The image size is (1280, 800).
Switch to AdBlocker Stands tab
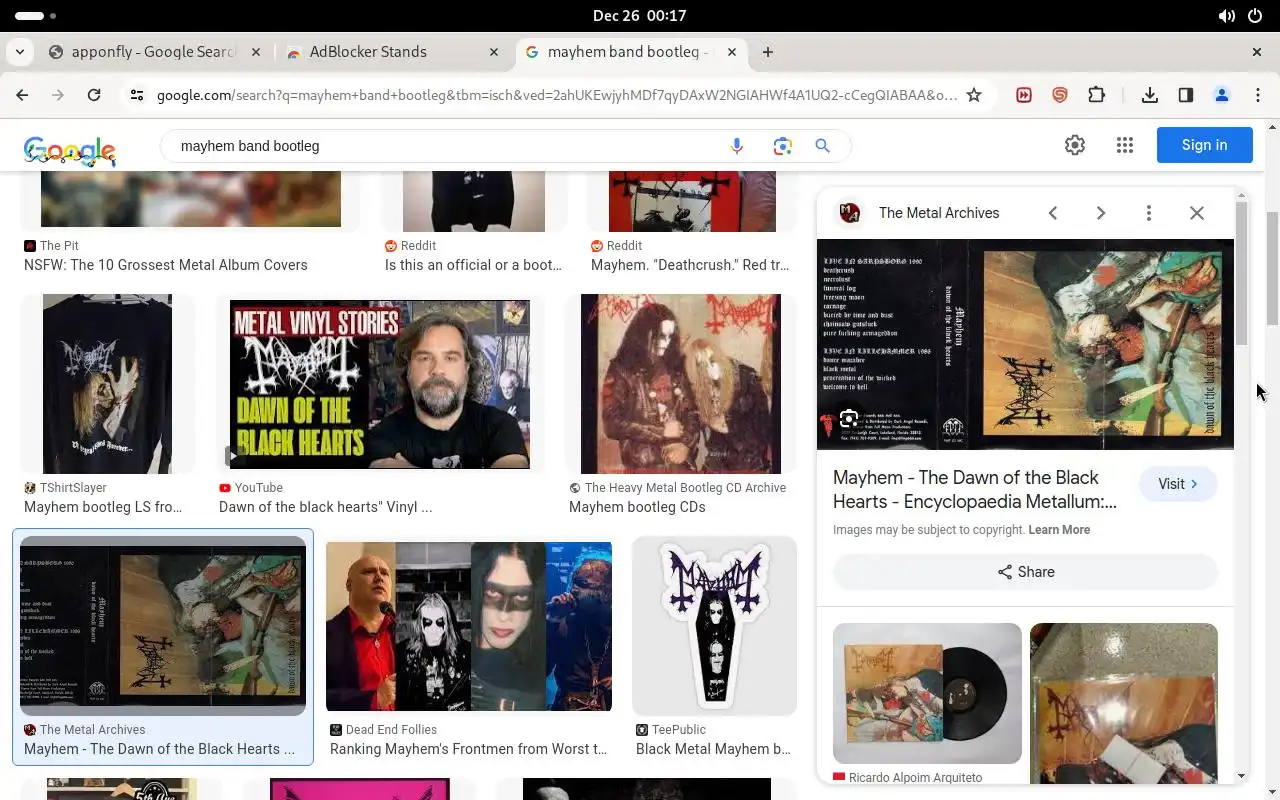(393, 52)
